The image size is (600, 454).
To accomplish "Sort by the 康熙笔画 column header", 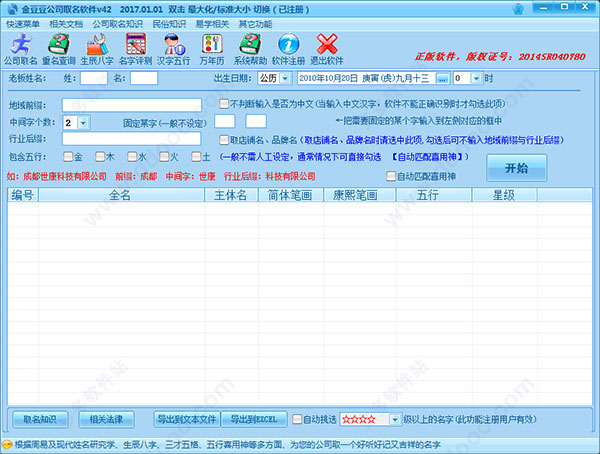I will [360, 195].
